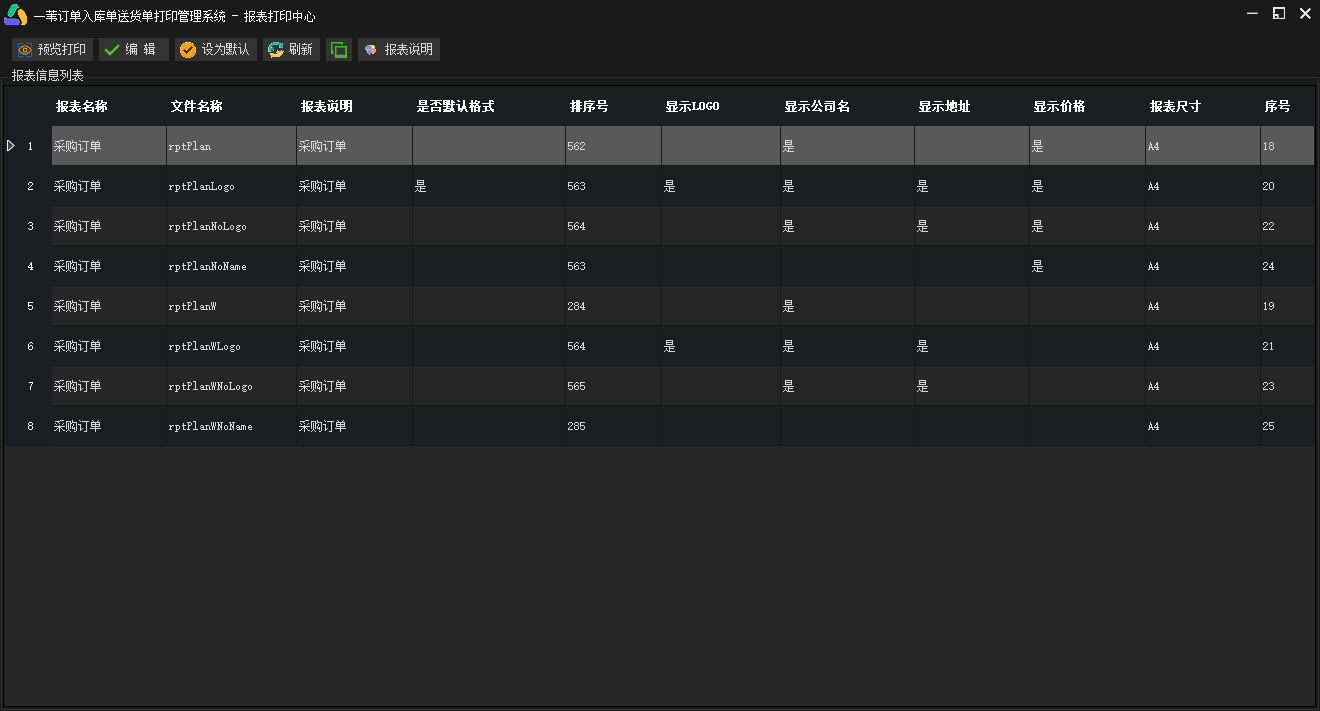Viewport: 1320px width, 711px height.
Task: Open 报表说明 report description
Action: 398,50
